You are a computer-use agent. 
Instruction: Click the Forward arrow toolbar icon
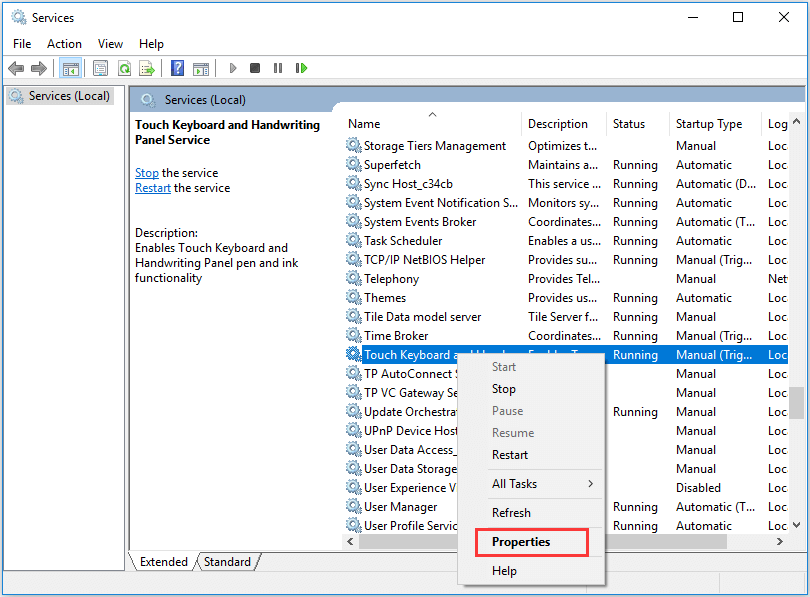[x=39, y=68]
